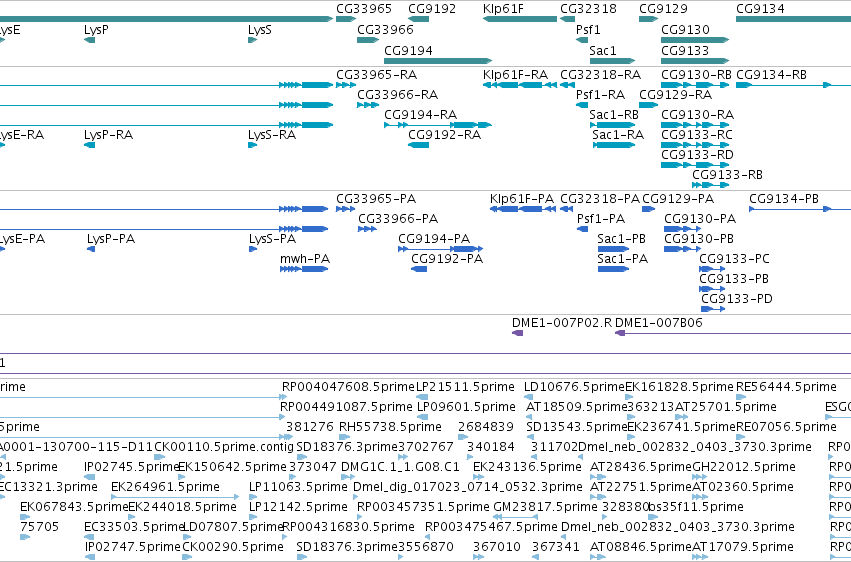Select the LysS gene label
The height and width of the screenshot is (562, 851).
tap(259, 30)
